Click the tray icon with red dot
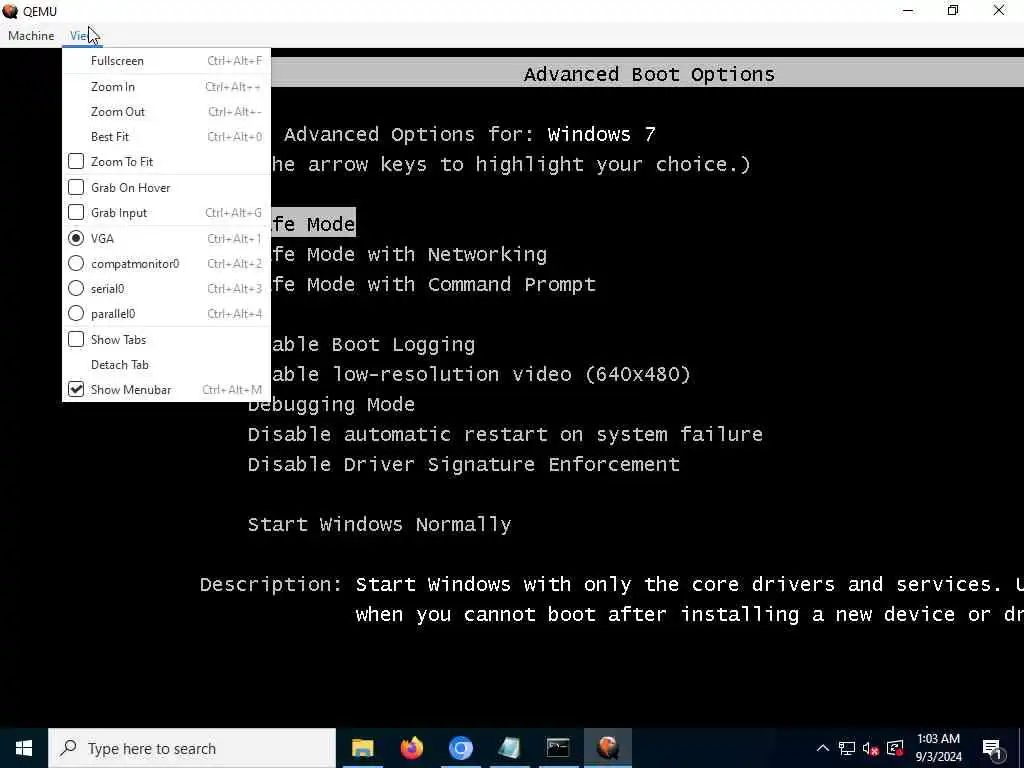 (895, 748)
